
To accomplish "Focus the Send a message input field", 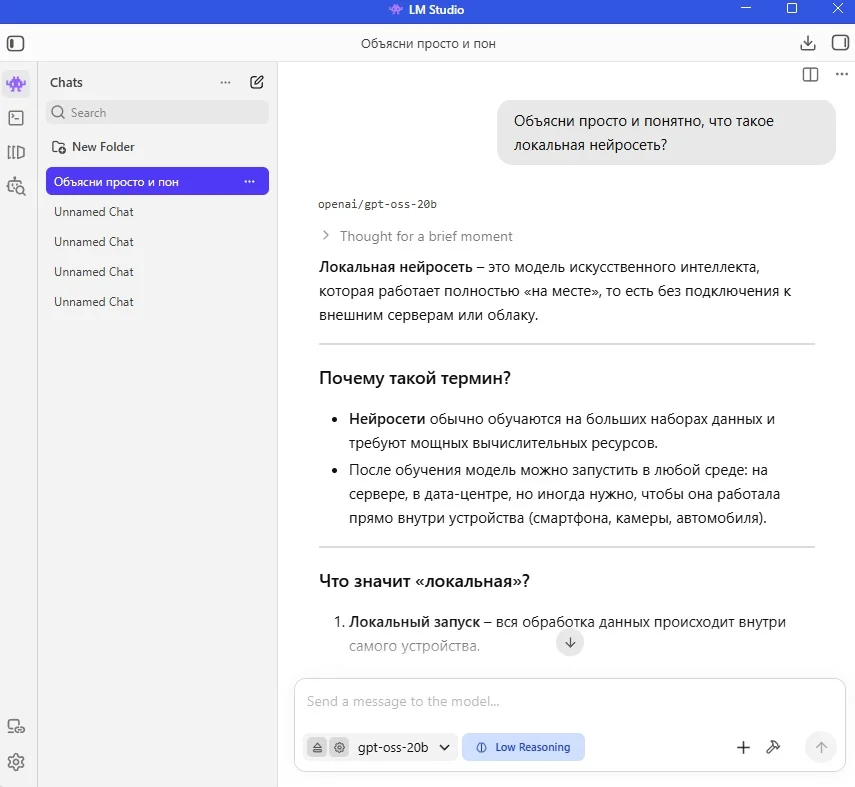I will (x=569, y=701).
